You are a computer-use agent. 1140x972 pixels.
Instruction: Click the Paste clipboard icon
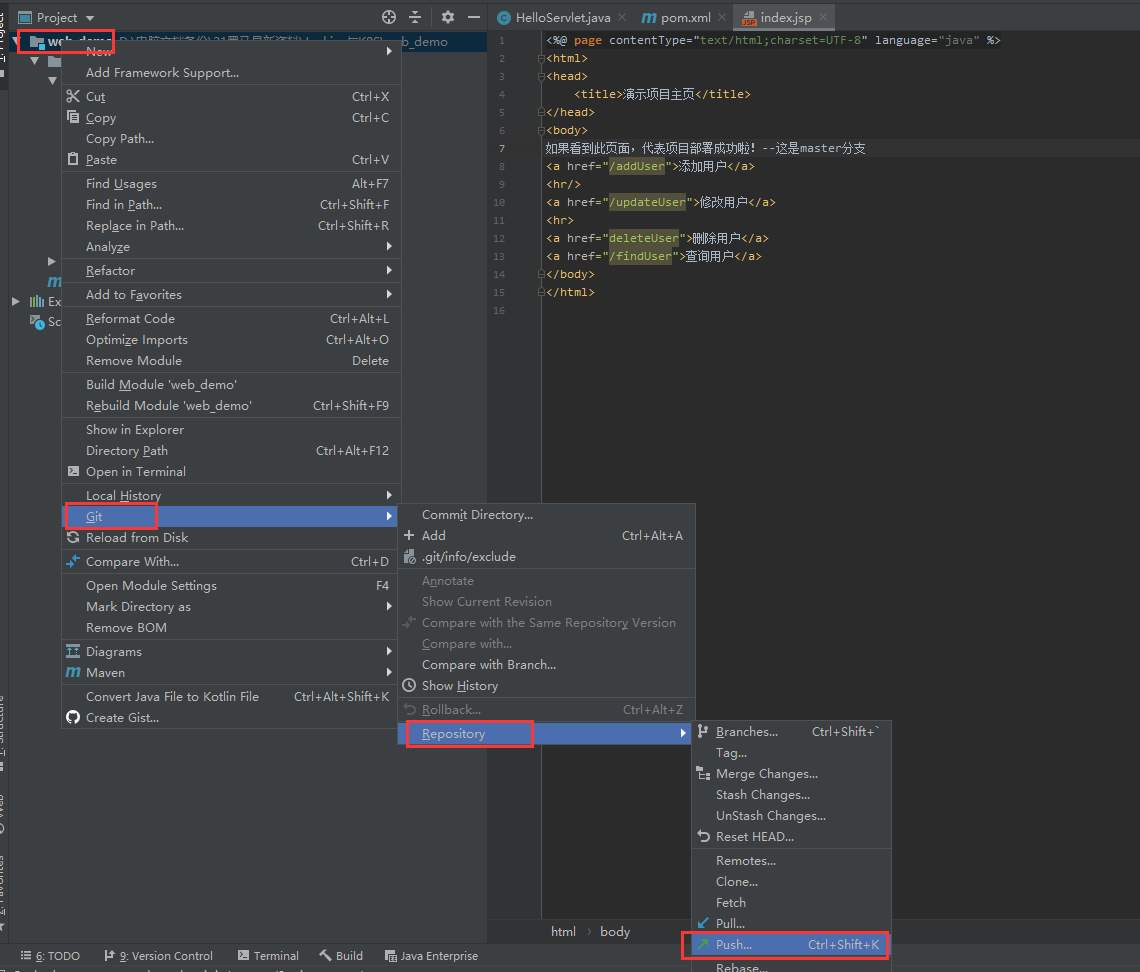pyautogui.click(x=73, y=159)
